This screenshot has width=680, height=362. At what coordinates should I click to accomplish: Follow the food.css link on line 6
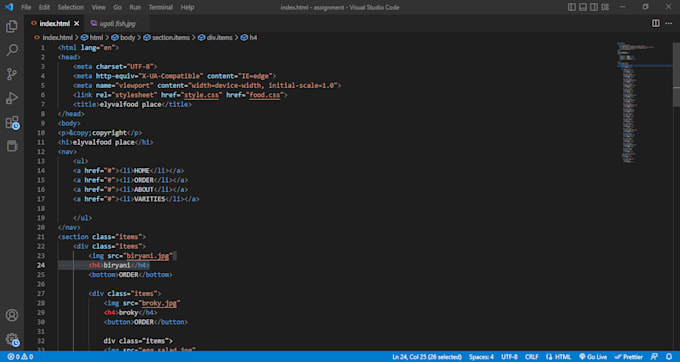pyautogui.click(x=265, y=95)
